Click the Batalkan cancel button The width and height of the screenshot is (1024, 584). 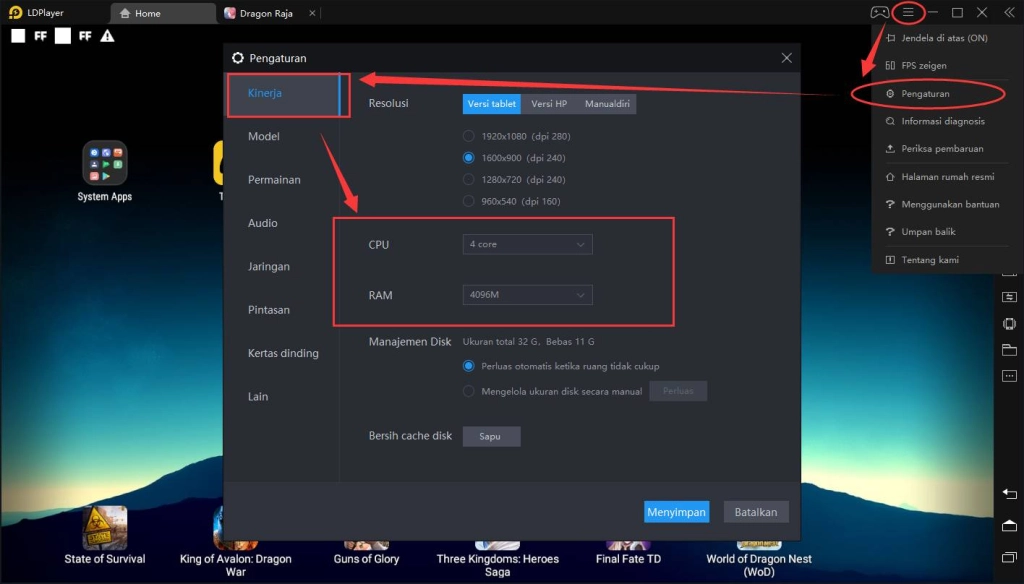[756, 512]
